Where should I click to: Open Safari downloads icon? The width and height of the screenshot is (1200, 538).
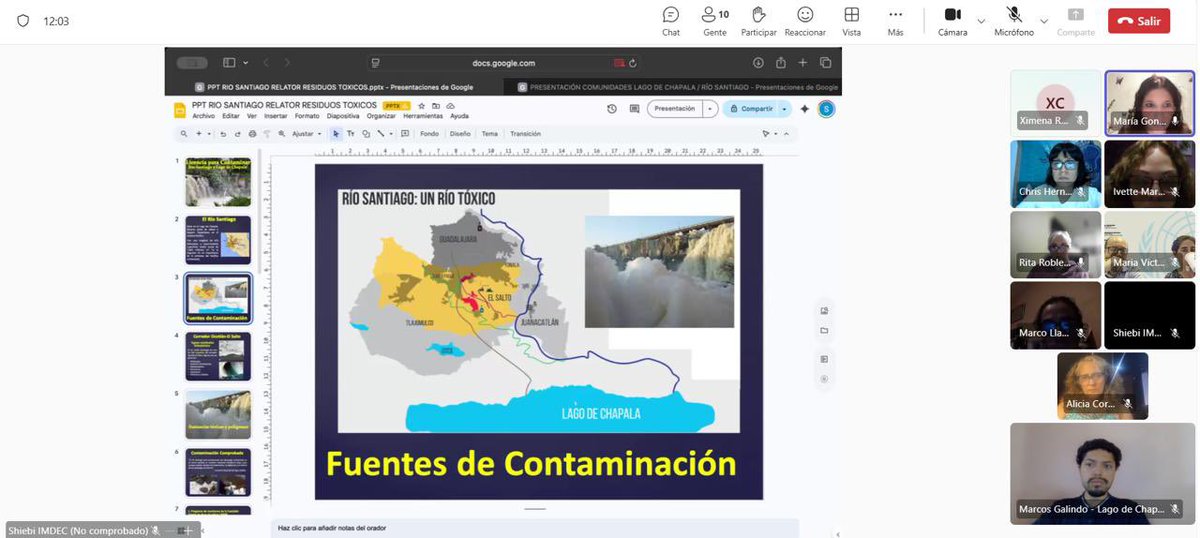click(758, 62)
